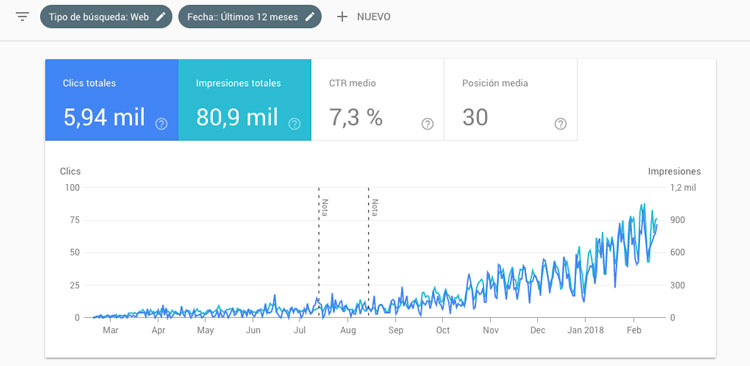
Task: Open the filter list icon
Action: click(x=22, y=17)
